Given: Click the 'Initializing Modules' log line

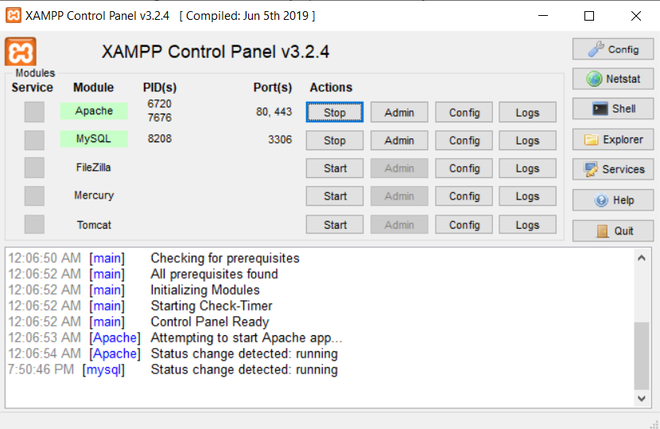Looking at the screenshot, I should tap(205, 290).
